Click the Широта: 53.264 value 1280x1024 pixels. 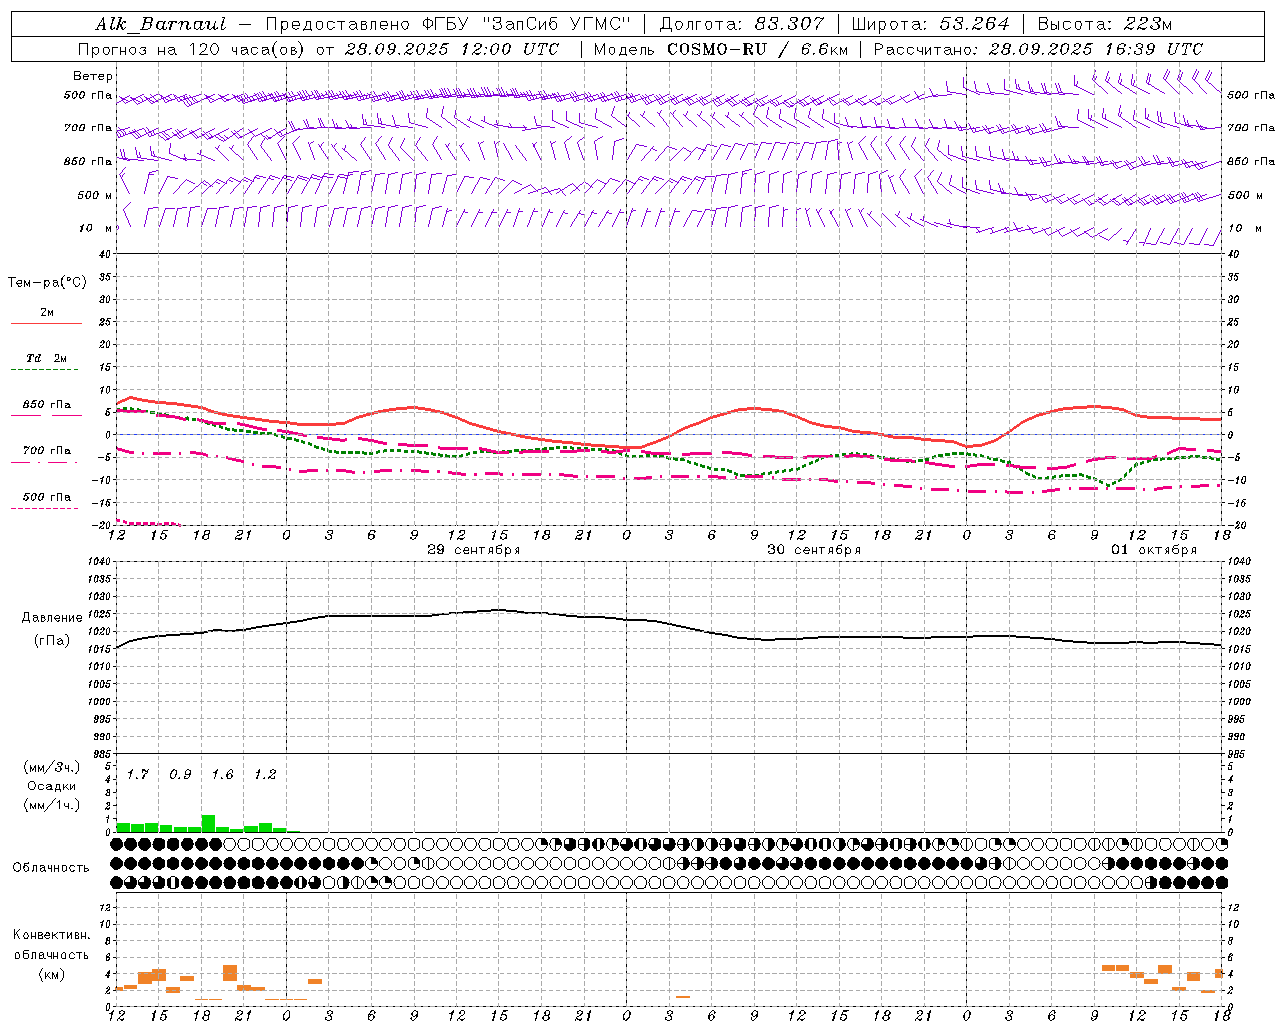(931, 24)
